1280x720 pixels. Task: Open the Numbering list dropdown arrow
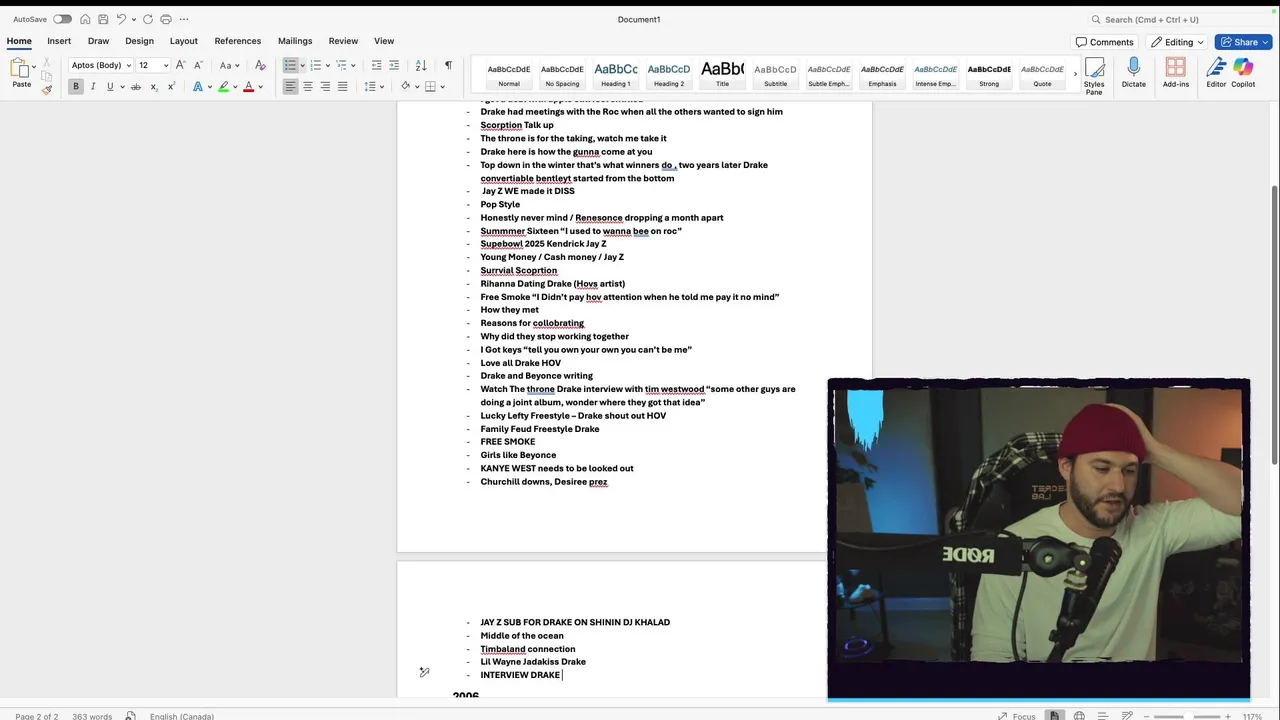coord(329,65)
